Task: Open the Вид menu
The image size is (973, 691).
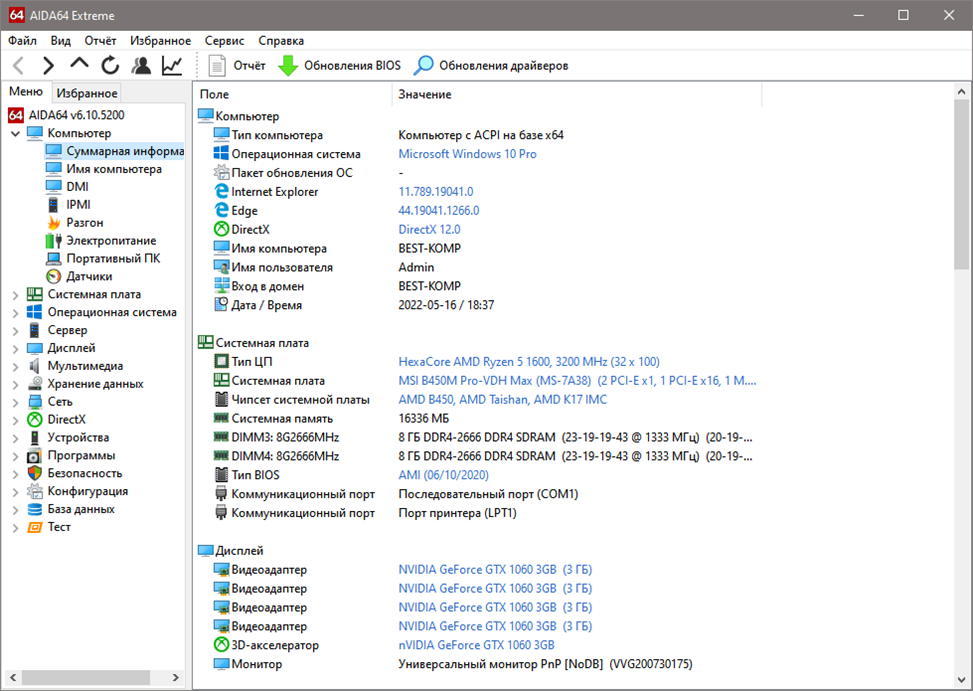Action: 61,41
